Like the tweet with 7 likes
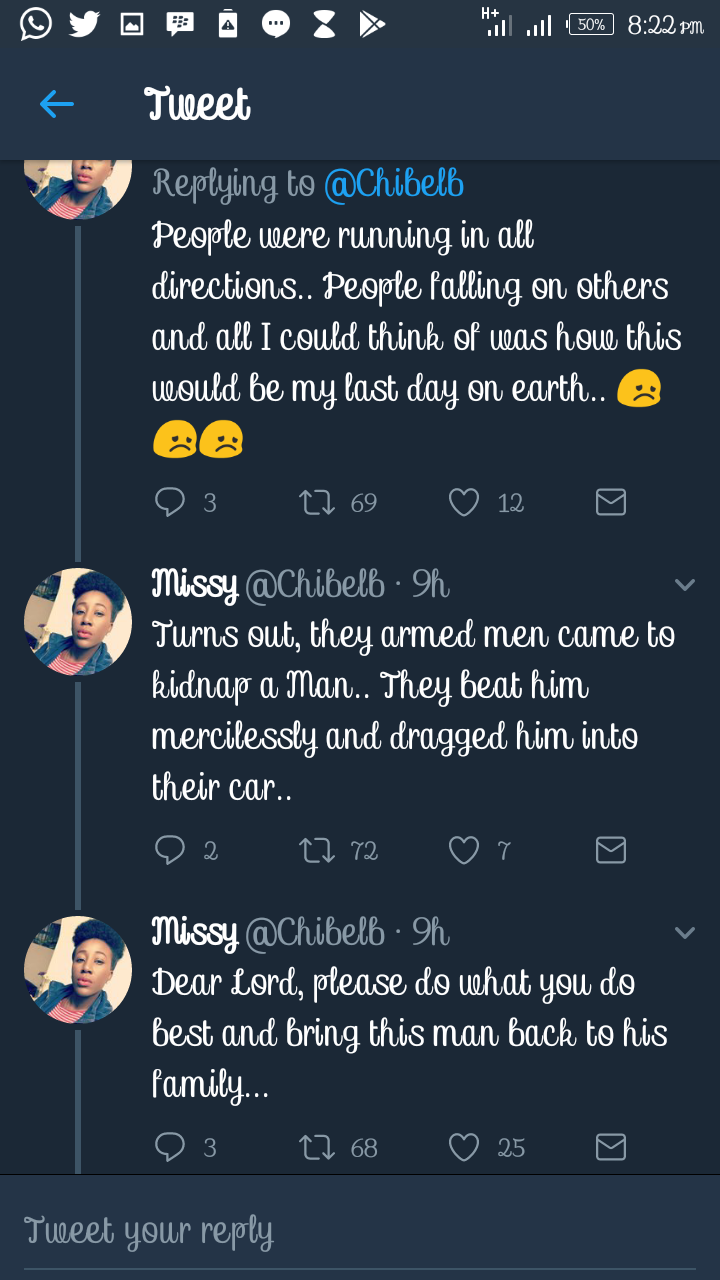Image resolution: width=720 pixels, height=1280 pixels. point(464,850)
